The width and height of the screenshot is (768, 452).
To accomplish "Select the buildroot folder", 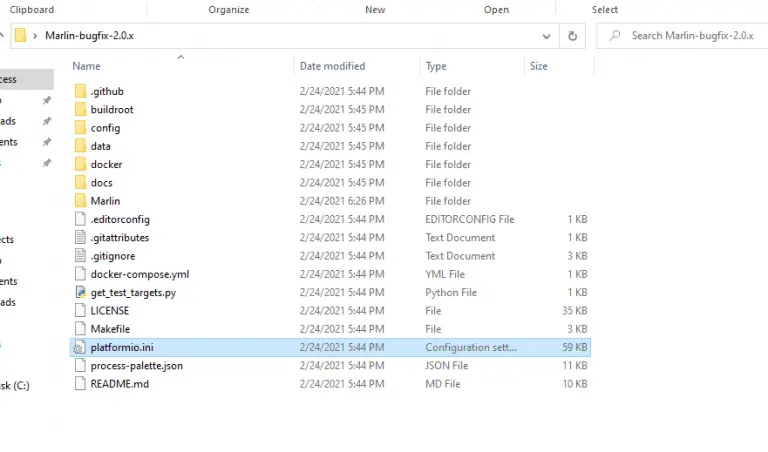I will pyautogui.click(x=111, y=109).
